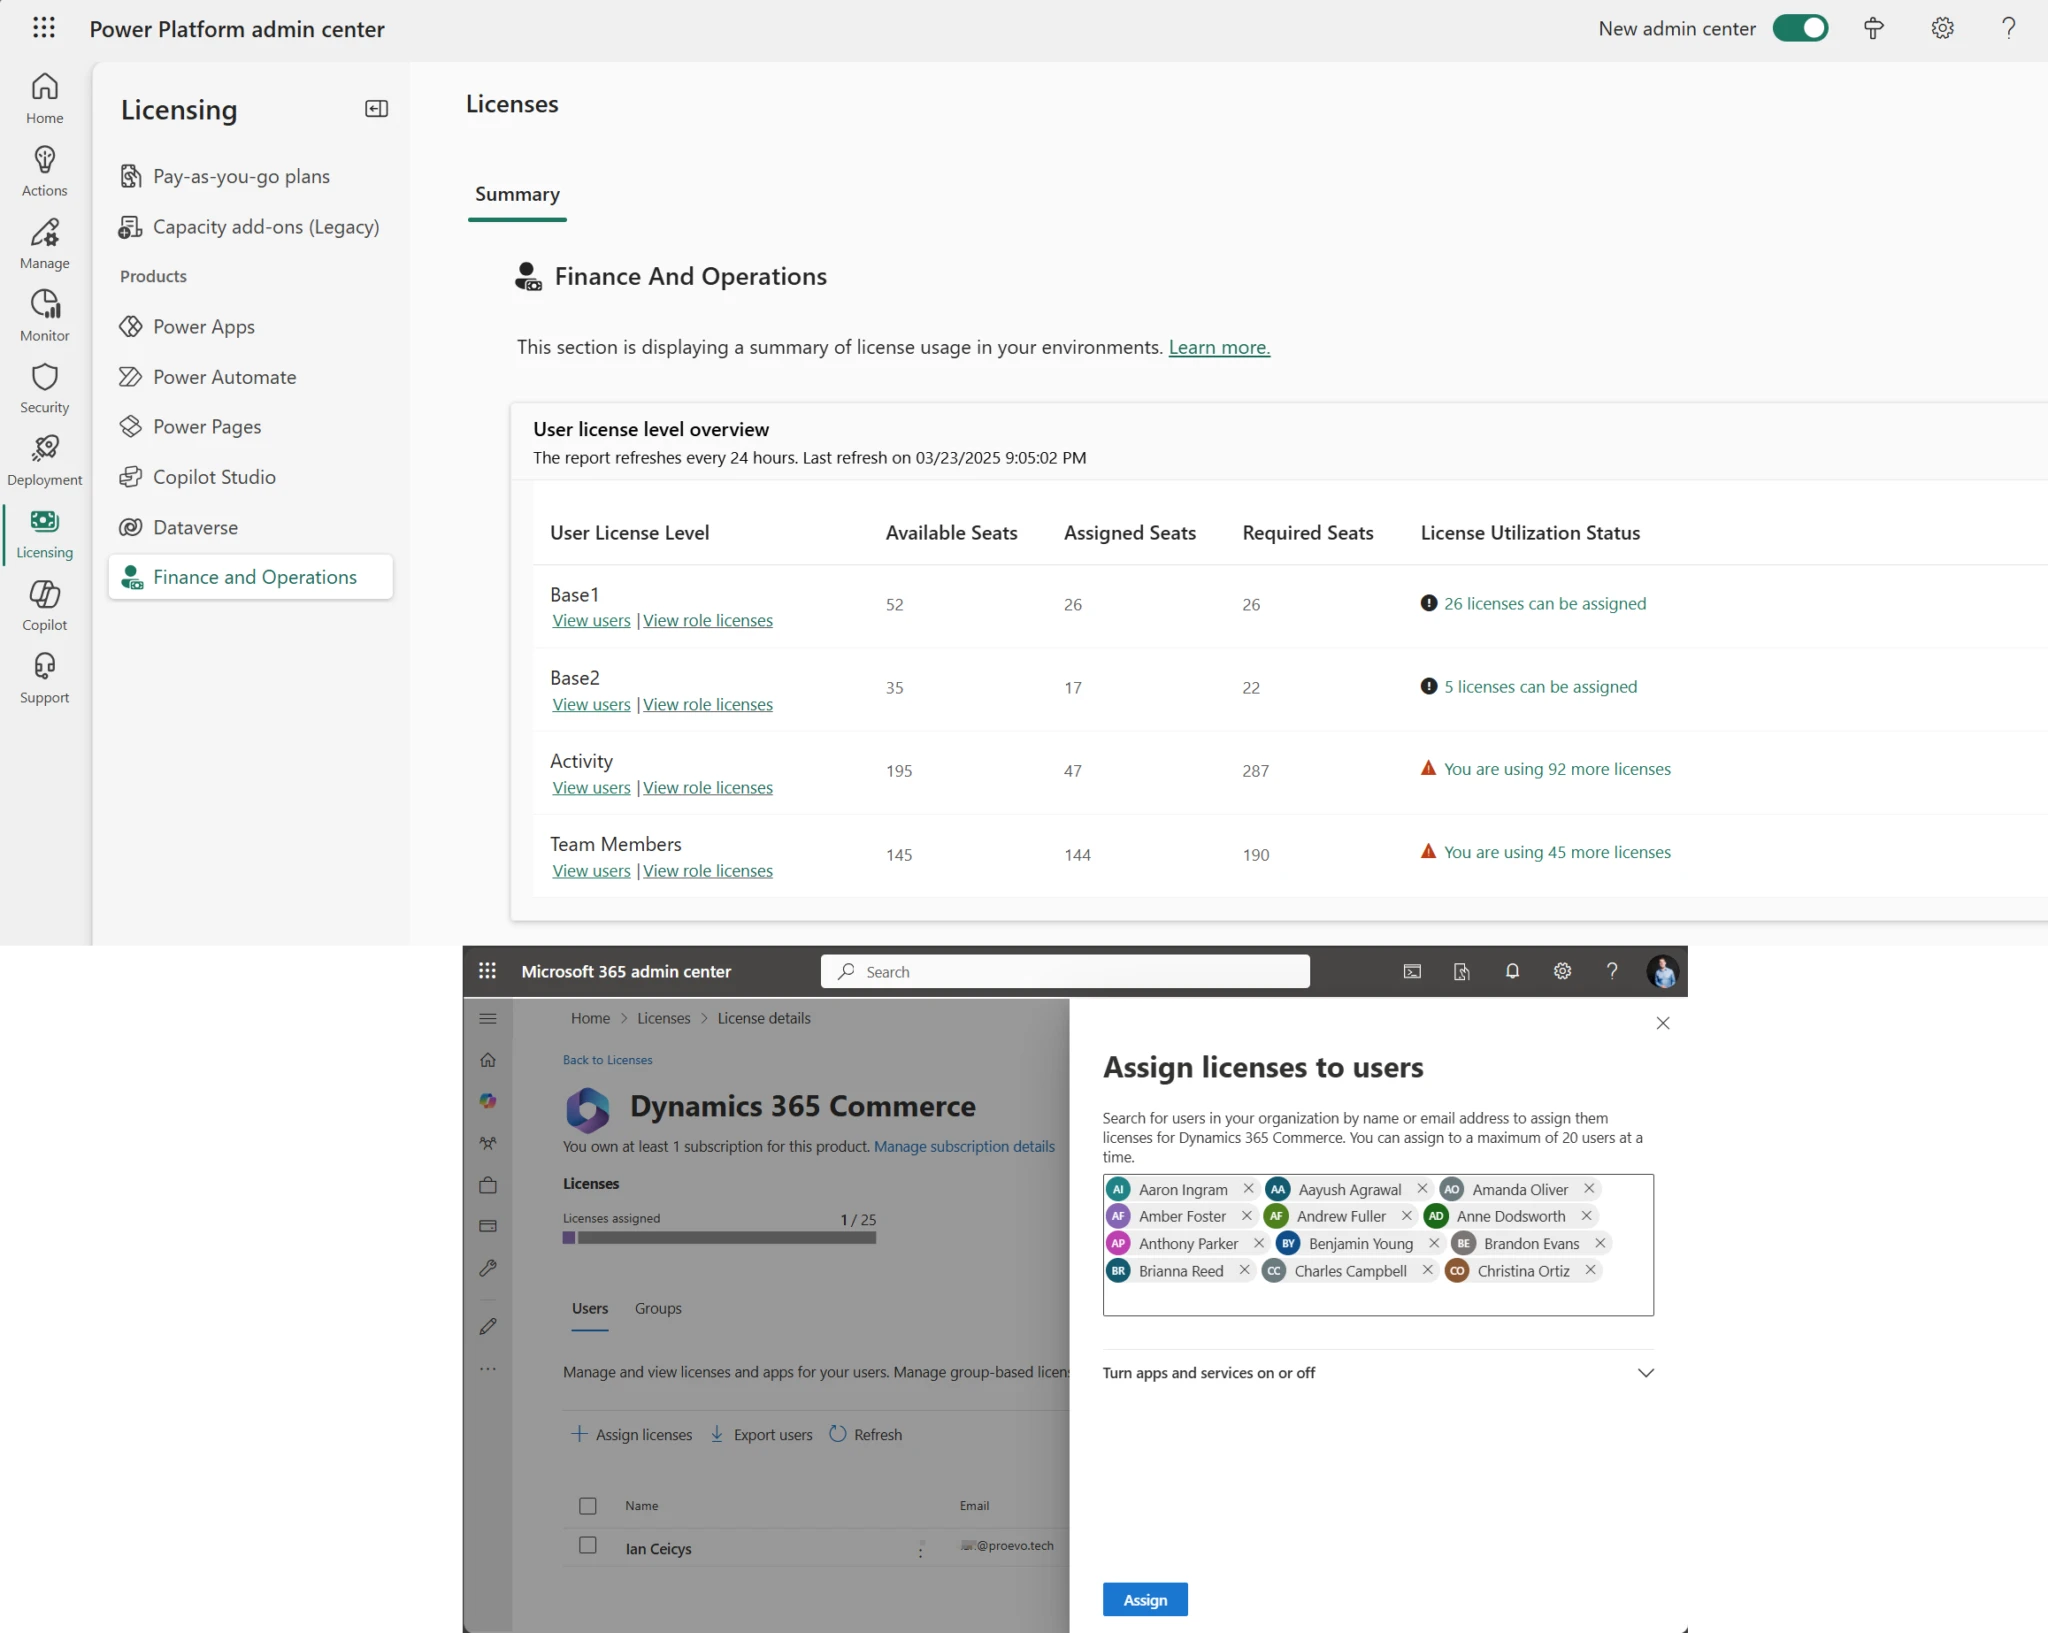This screenshot has height=1633, width=2048.
Task: Open the app launcher in Power Platform admin center
Action: [44, 28]
